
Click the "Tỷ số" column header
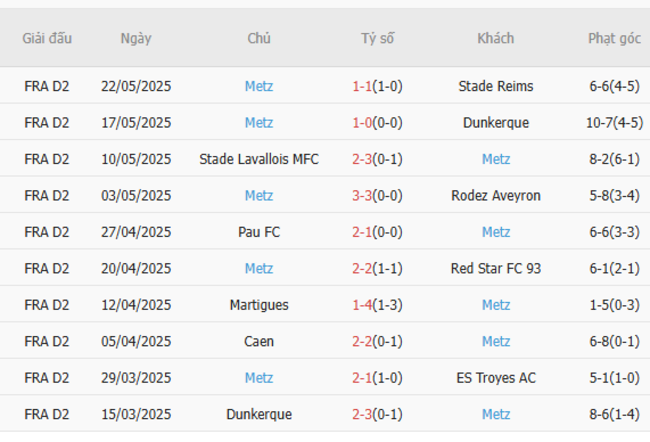[378, 39]
